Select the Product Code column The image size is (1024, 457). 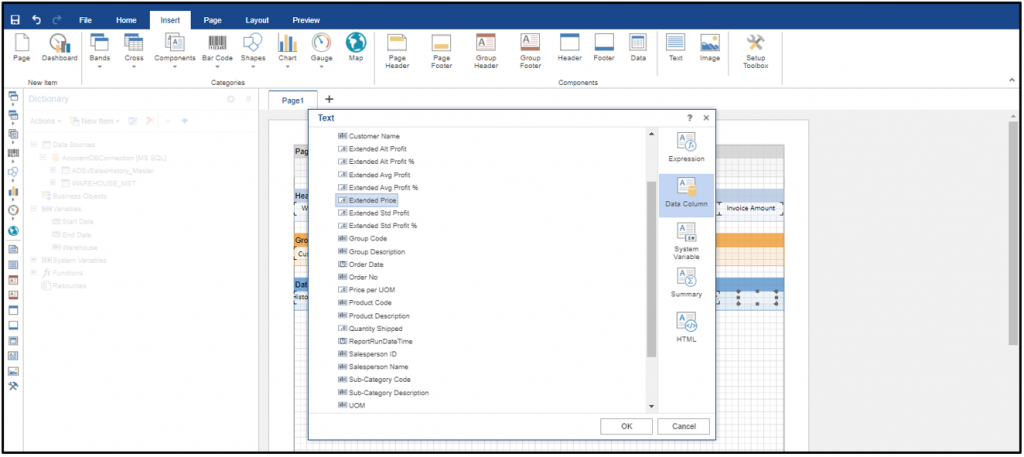pos(364,303)
